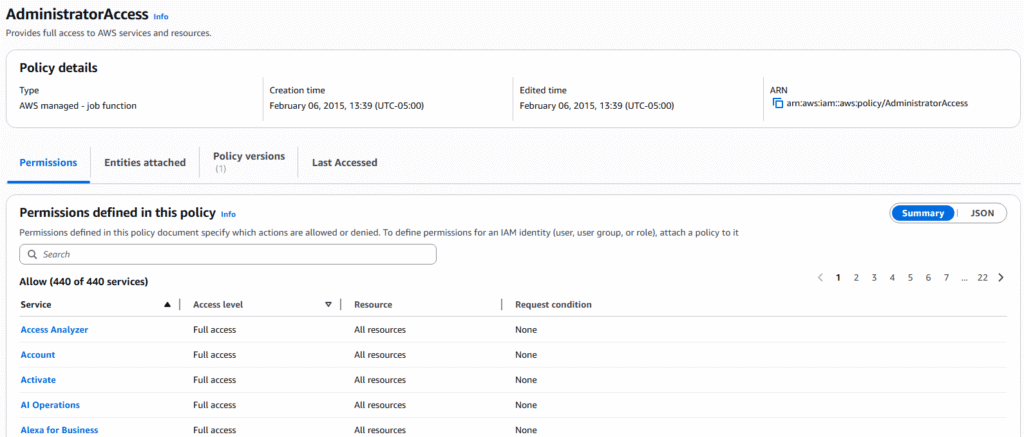1024x437 pixels.
Task: Click the AdministratorAccess page title
Action: coord(77,14)
